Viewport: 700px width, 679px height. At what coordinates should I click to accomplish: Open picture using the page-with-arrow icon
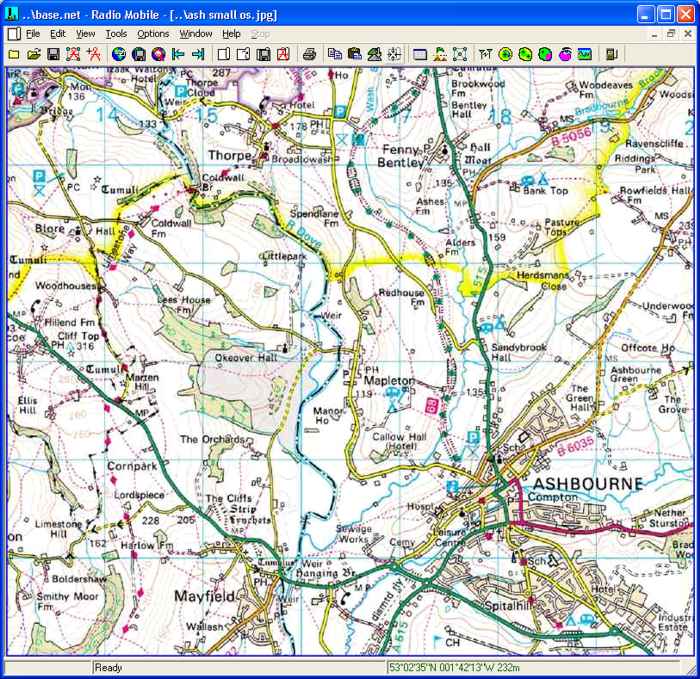[243, 54]
